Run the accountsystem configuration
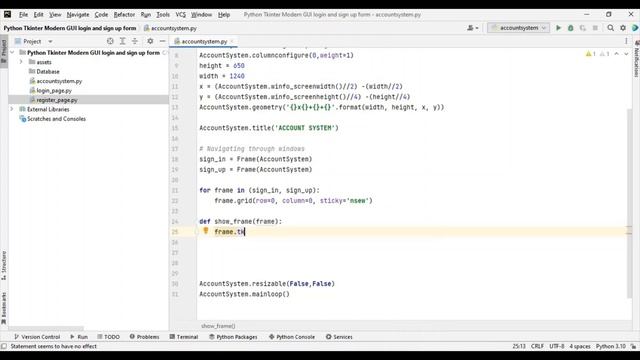The height and width of the screenshot is (360, 640). (x=558, y=28)
